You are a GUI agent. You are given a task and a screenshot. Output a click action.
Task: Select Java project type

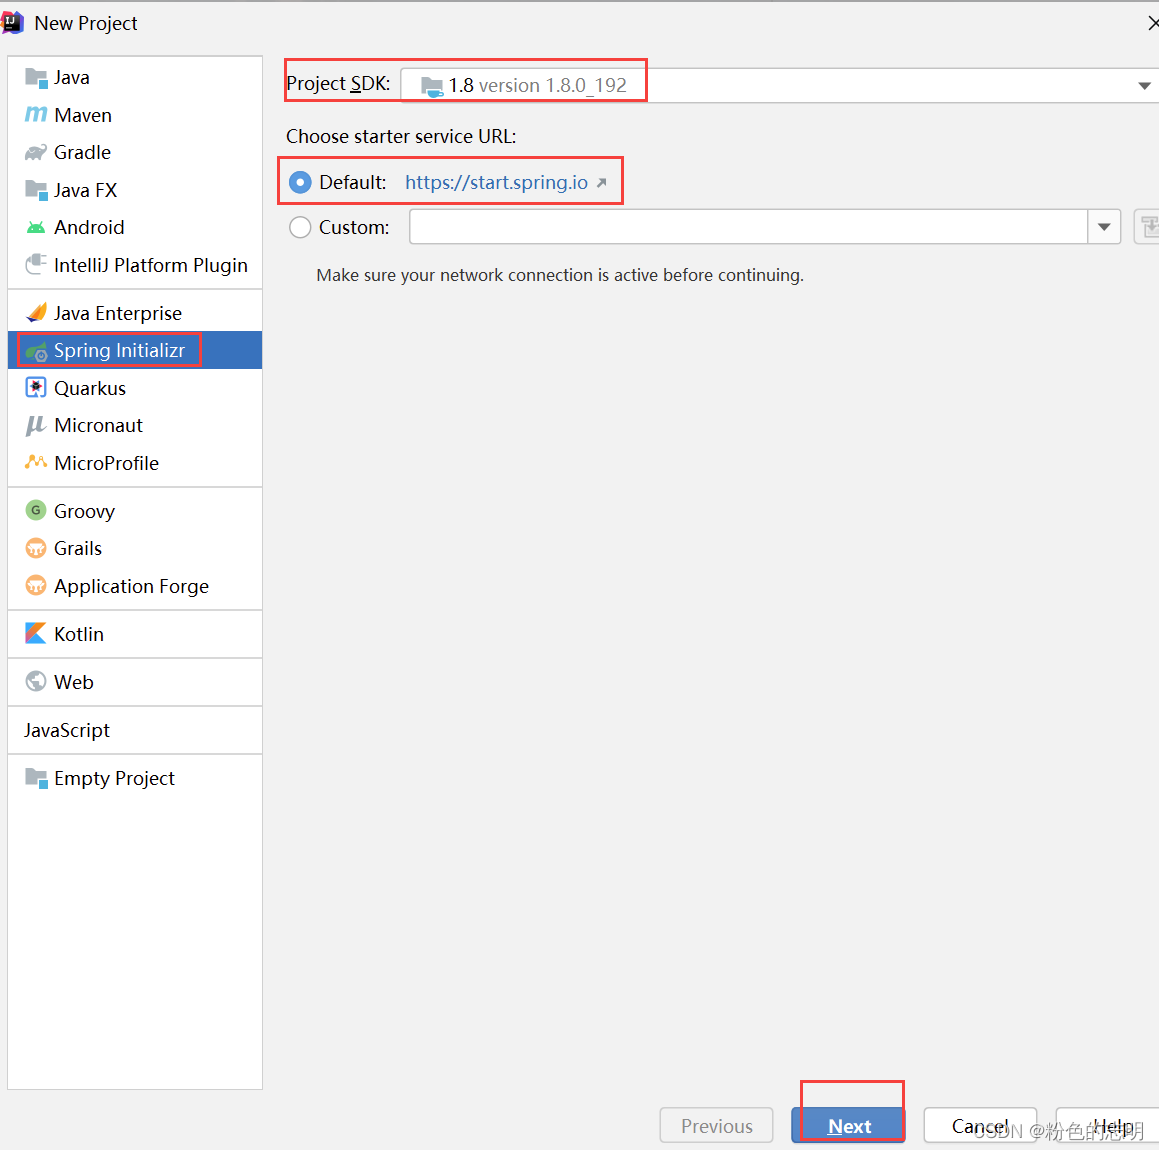[x=135, y=78]
